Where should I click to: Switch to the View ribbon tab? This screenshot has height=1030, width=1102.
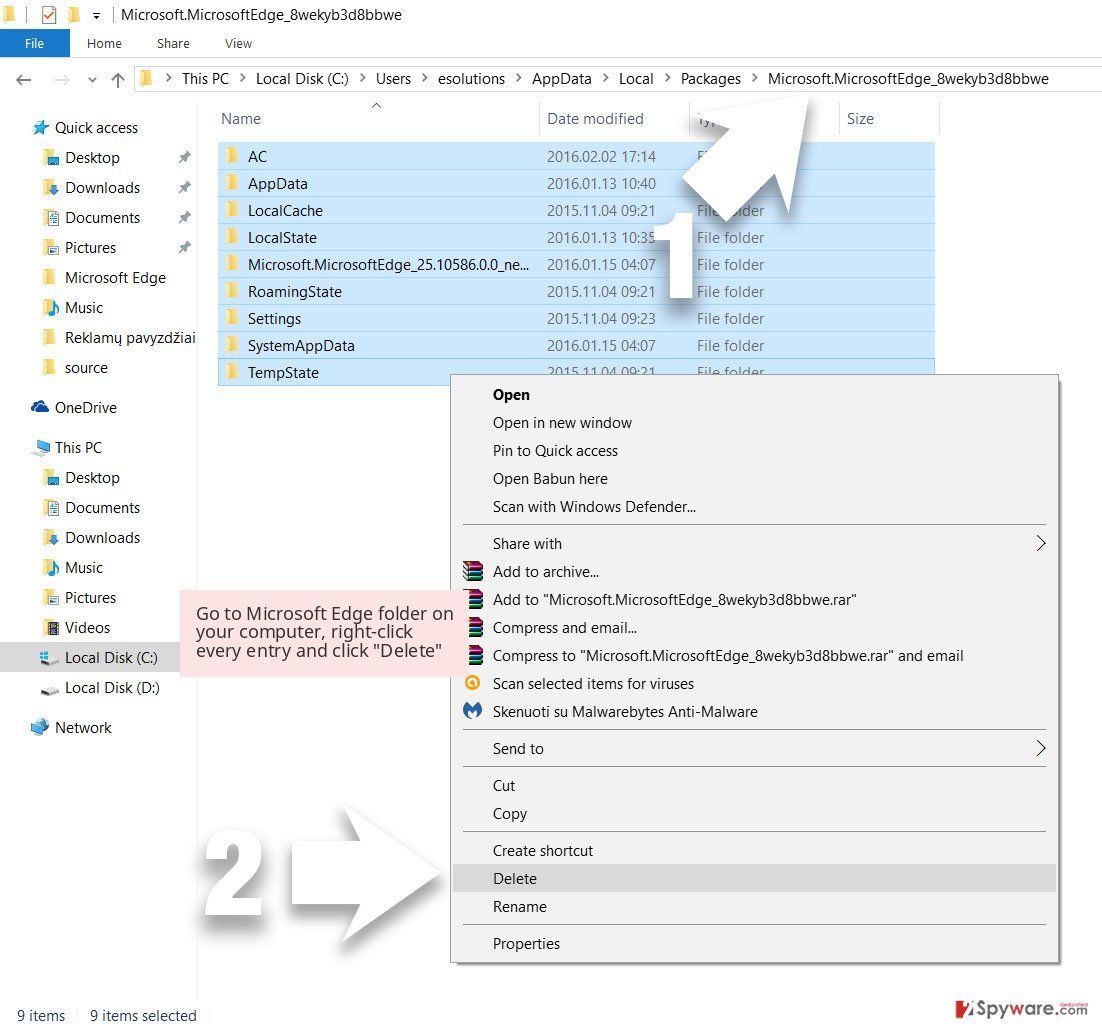point(238,44)
